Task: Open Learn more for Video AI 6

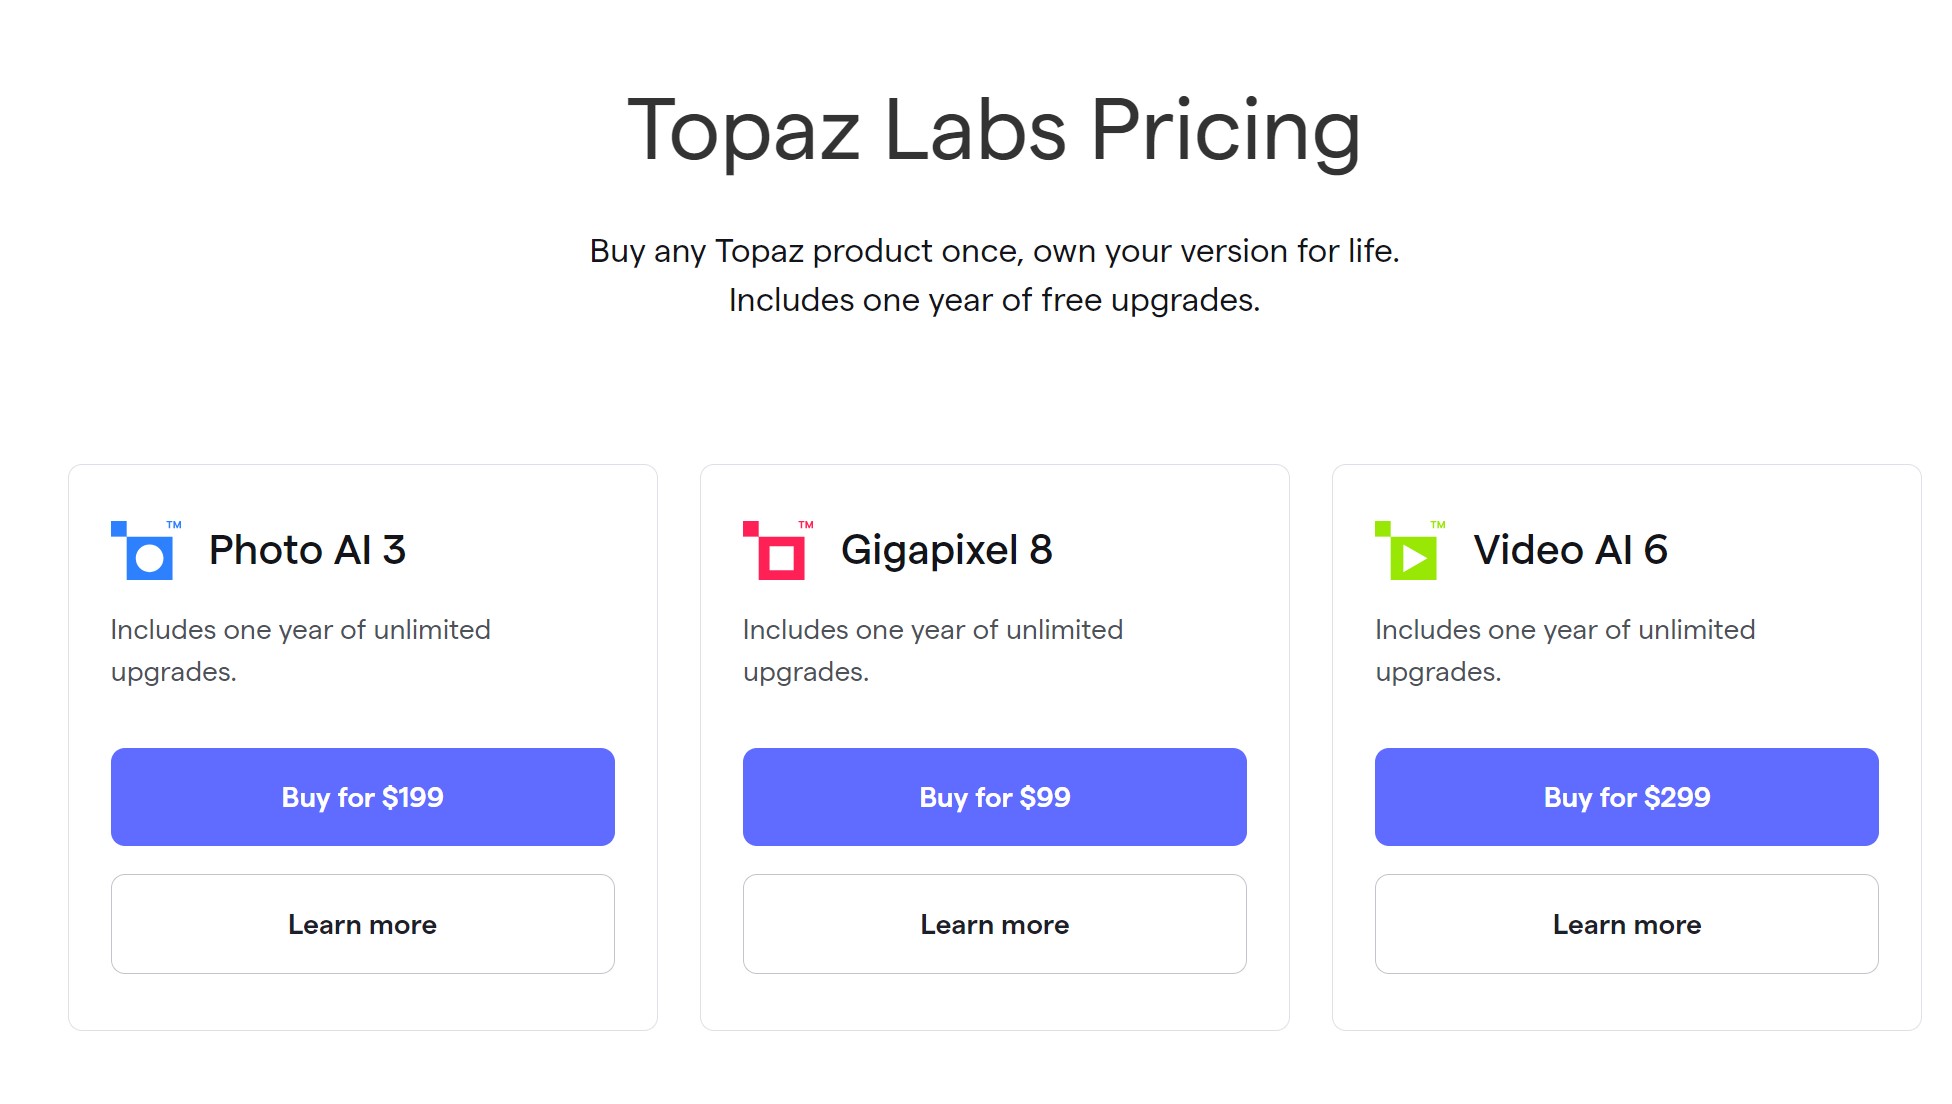Action: click(x=1626, y=924)
